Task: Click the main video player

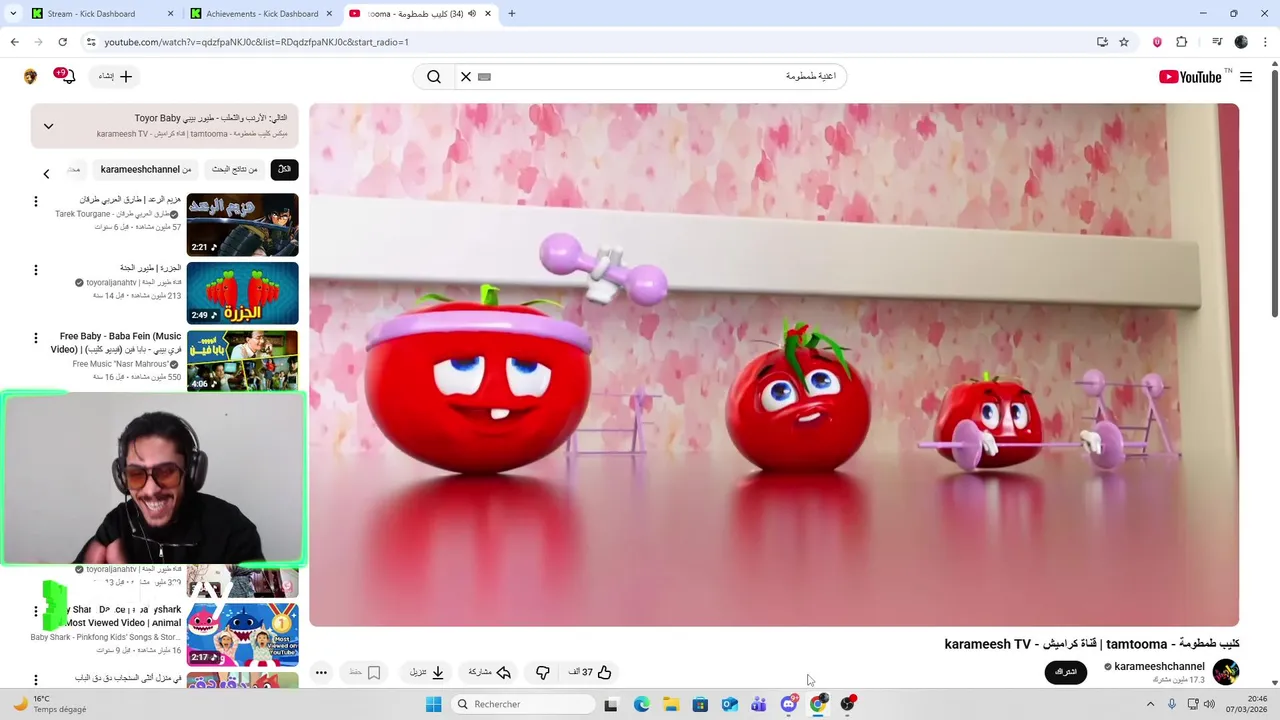Action: point(774,365)
